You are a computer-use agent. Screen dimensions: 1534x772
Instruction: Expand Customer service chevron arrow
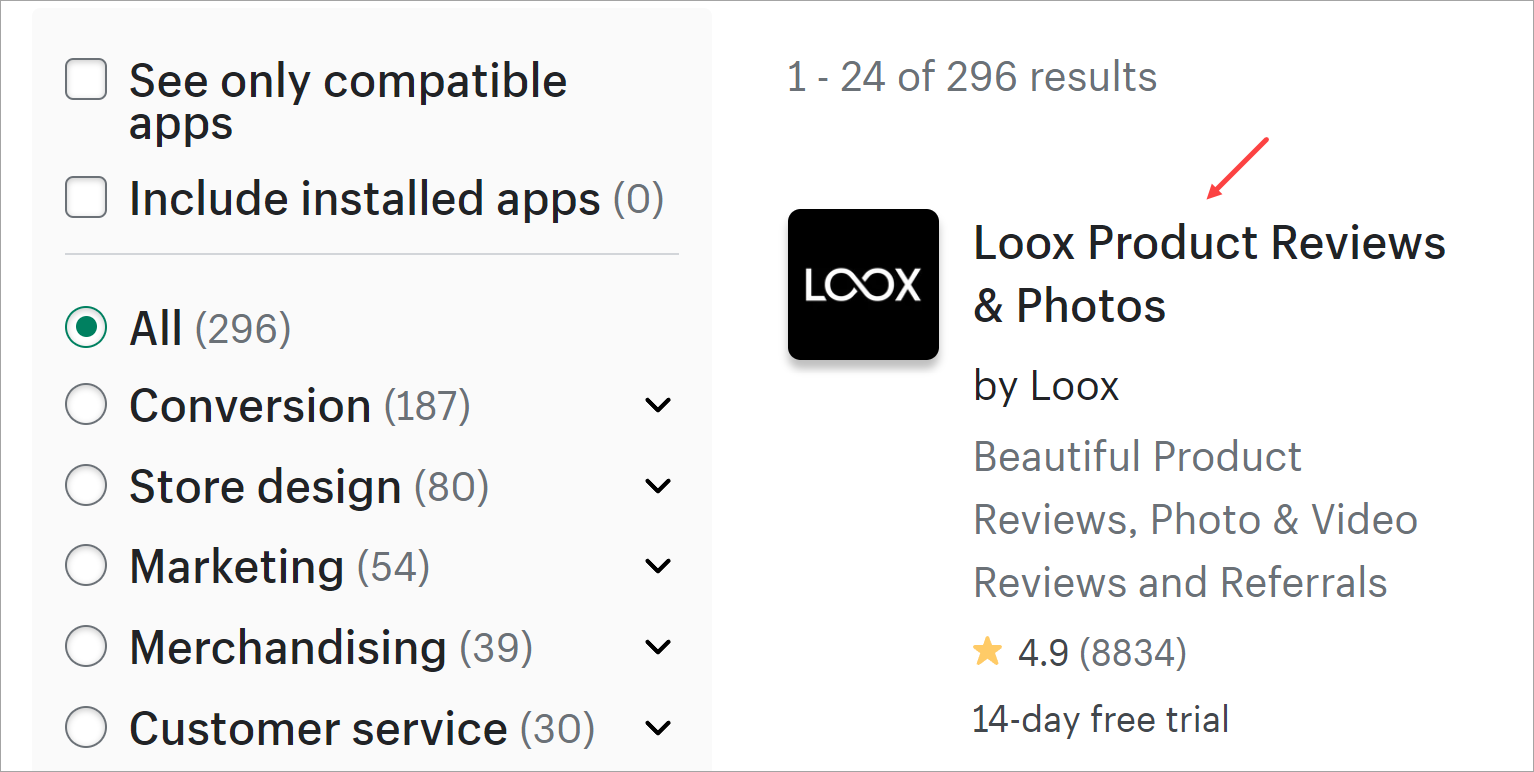coord(658,727)
